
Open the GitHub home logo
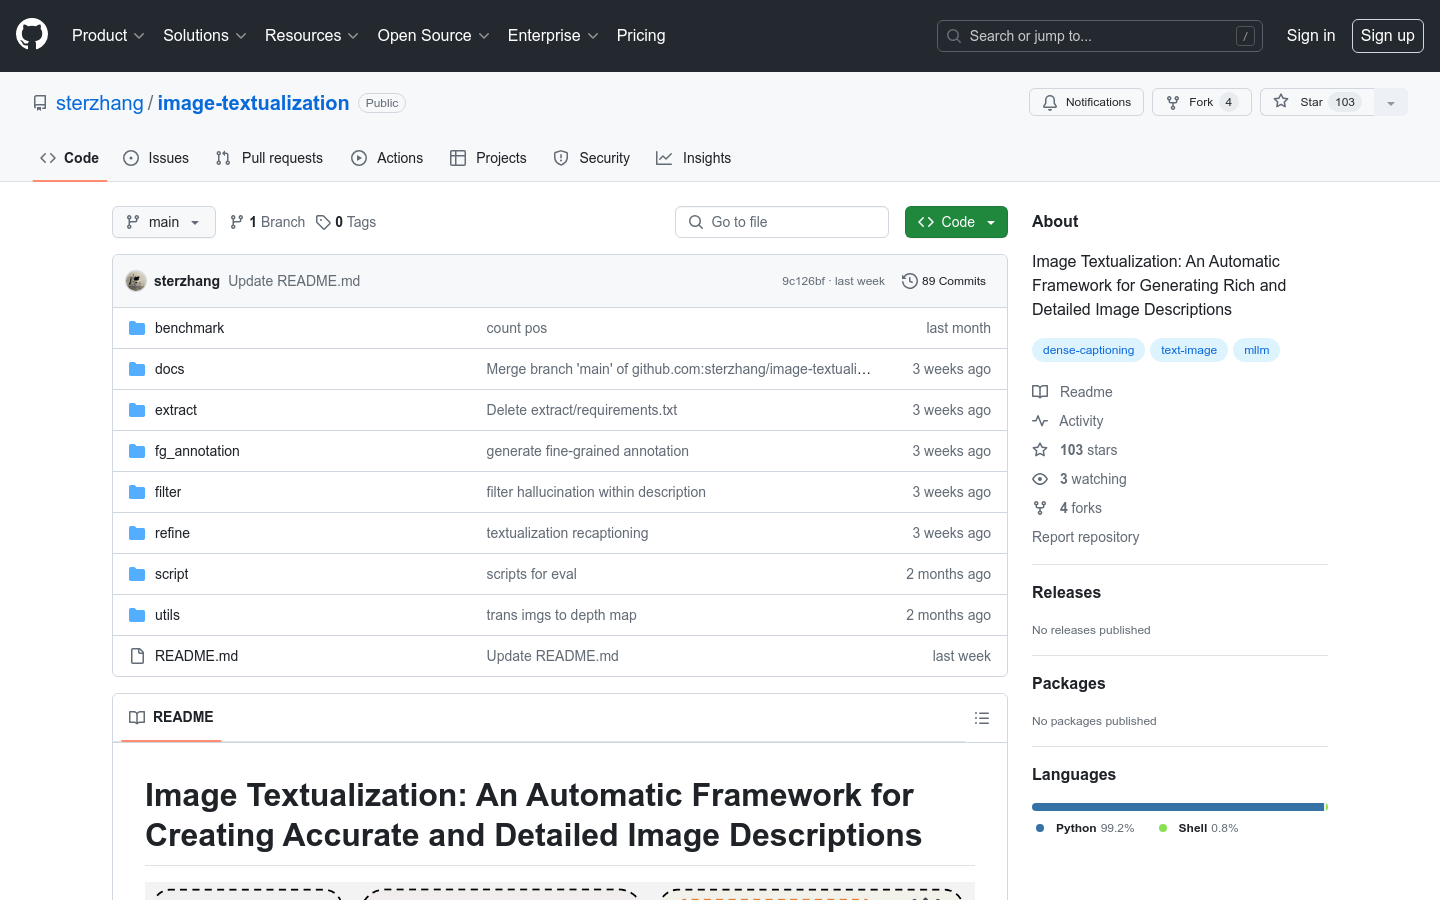32,35
